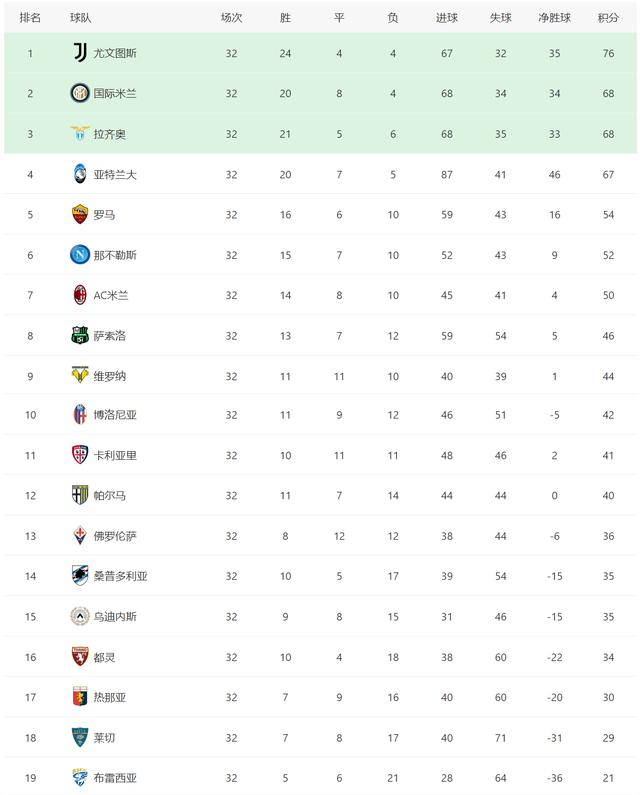
Task: Click the 积分 column header
Action: point(607,17)
